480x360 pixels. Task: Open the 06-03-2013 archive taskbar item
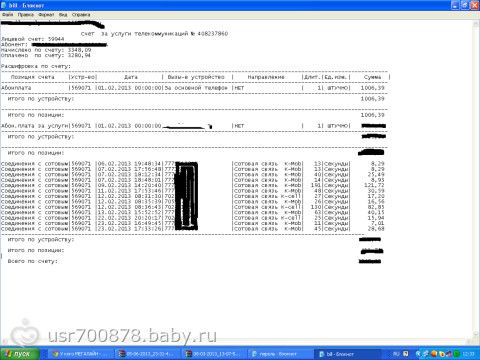(213, 354)
